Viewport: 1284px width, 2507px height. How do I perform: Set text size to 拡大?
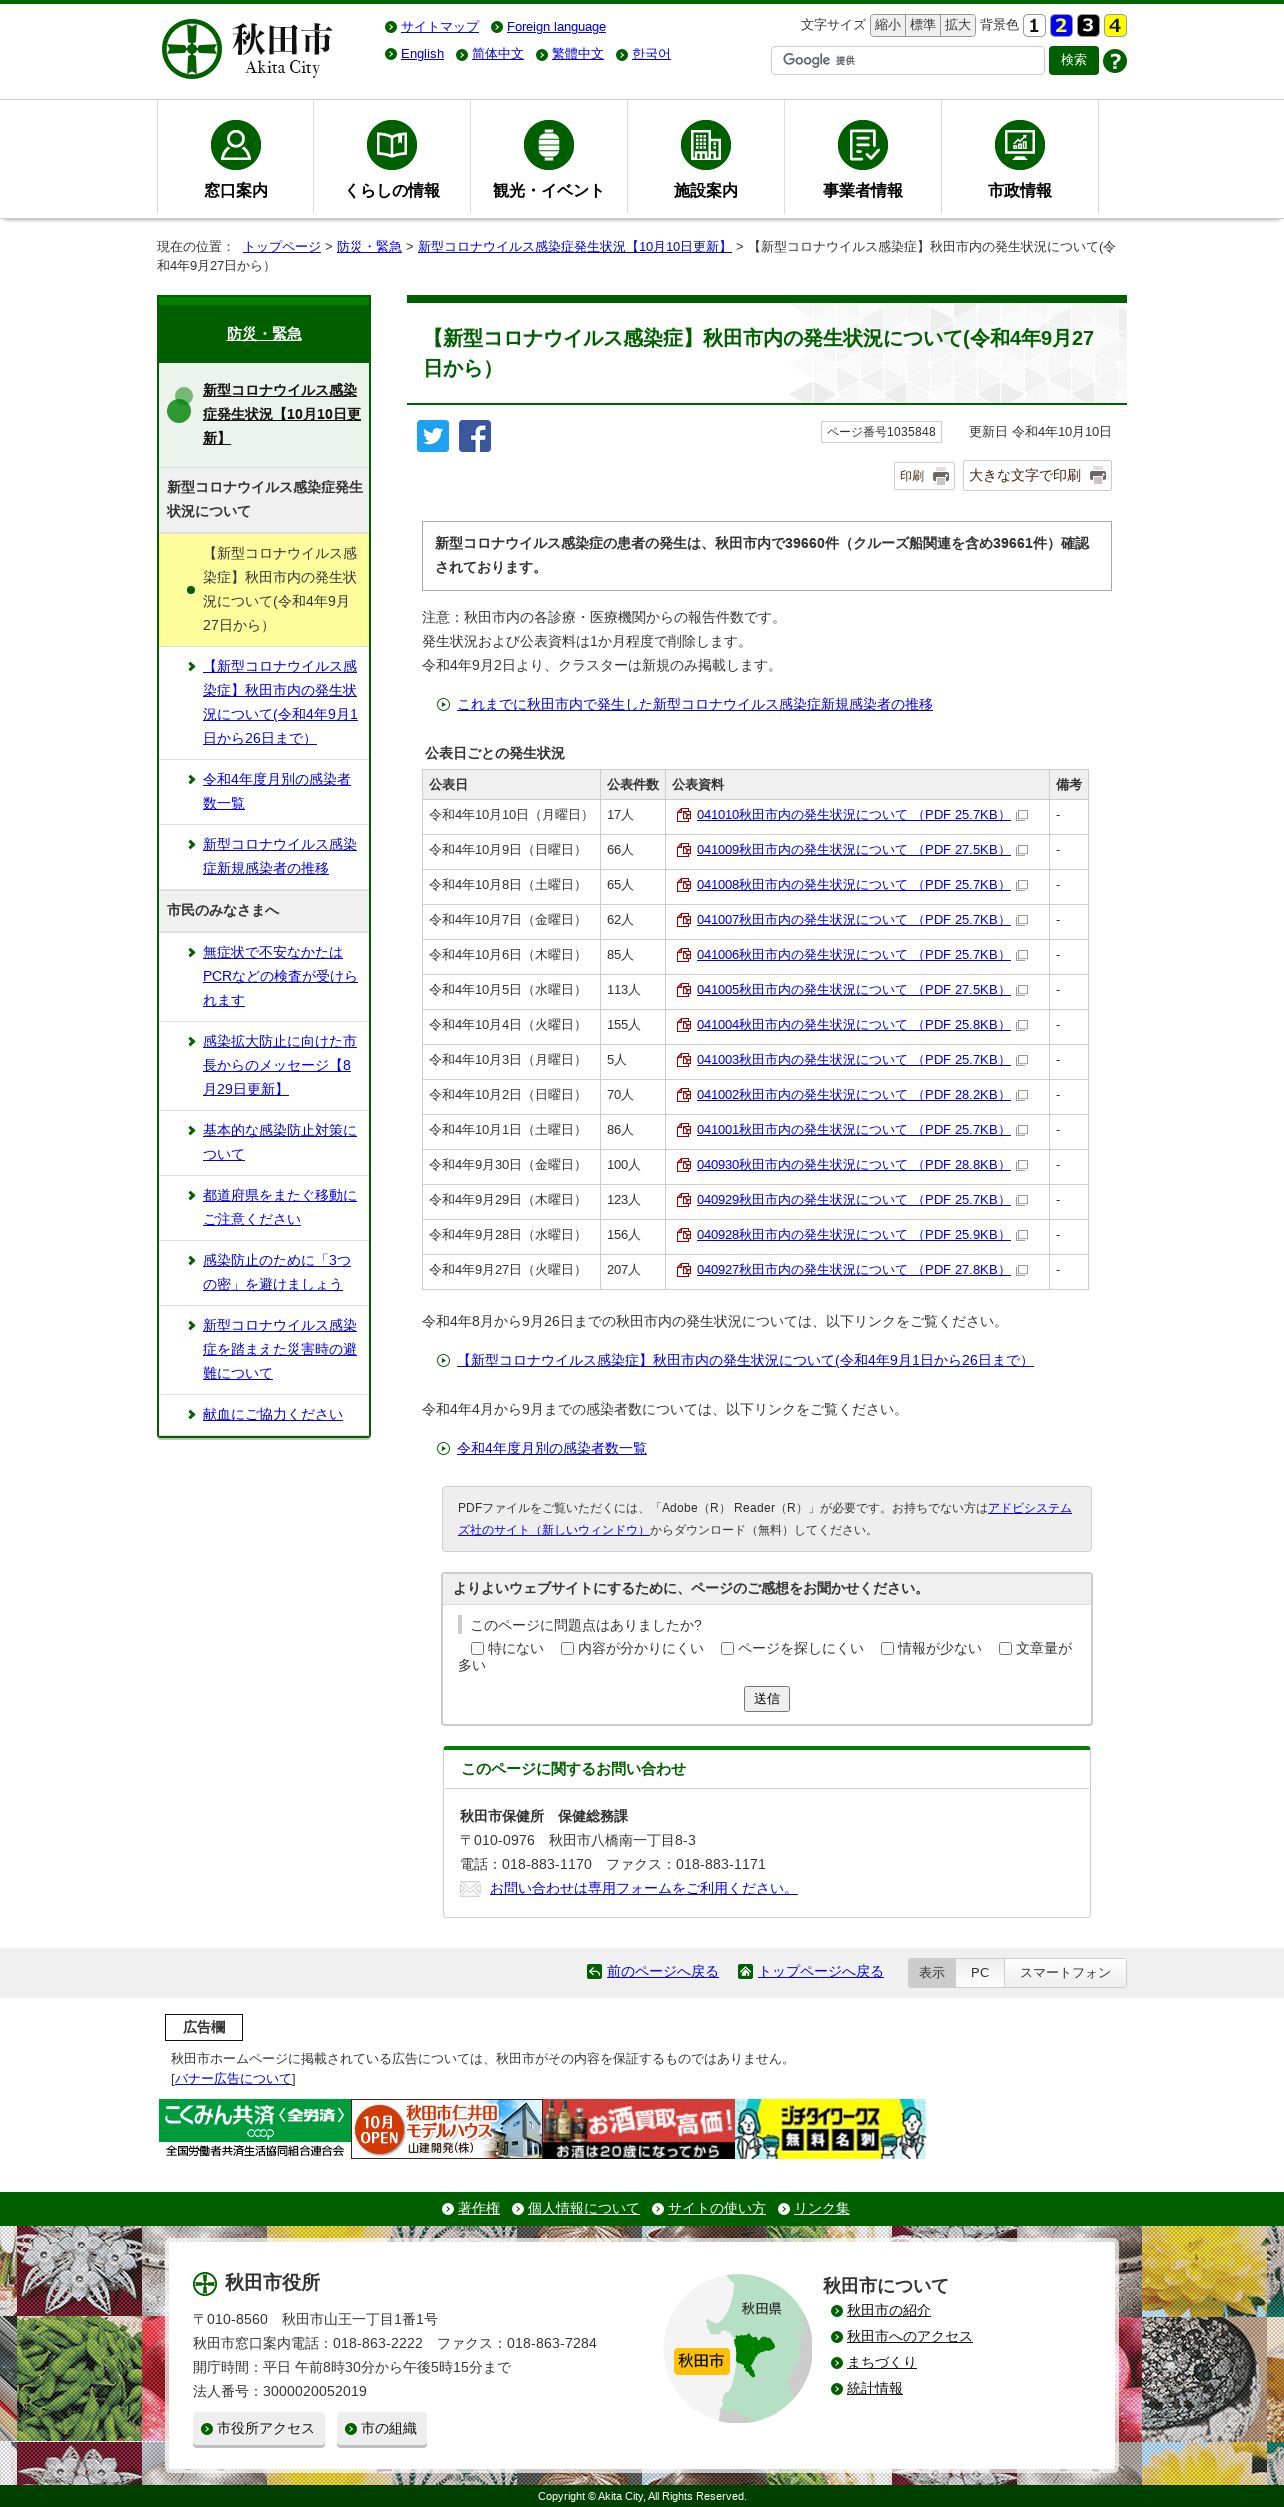pyautogui.click(x=958, y=25)
